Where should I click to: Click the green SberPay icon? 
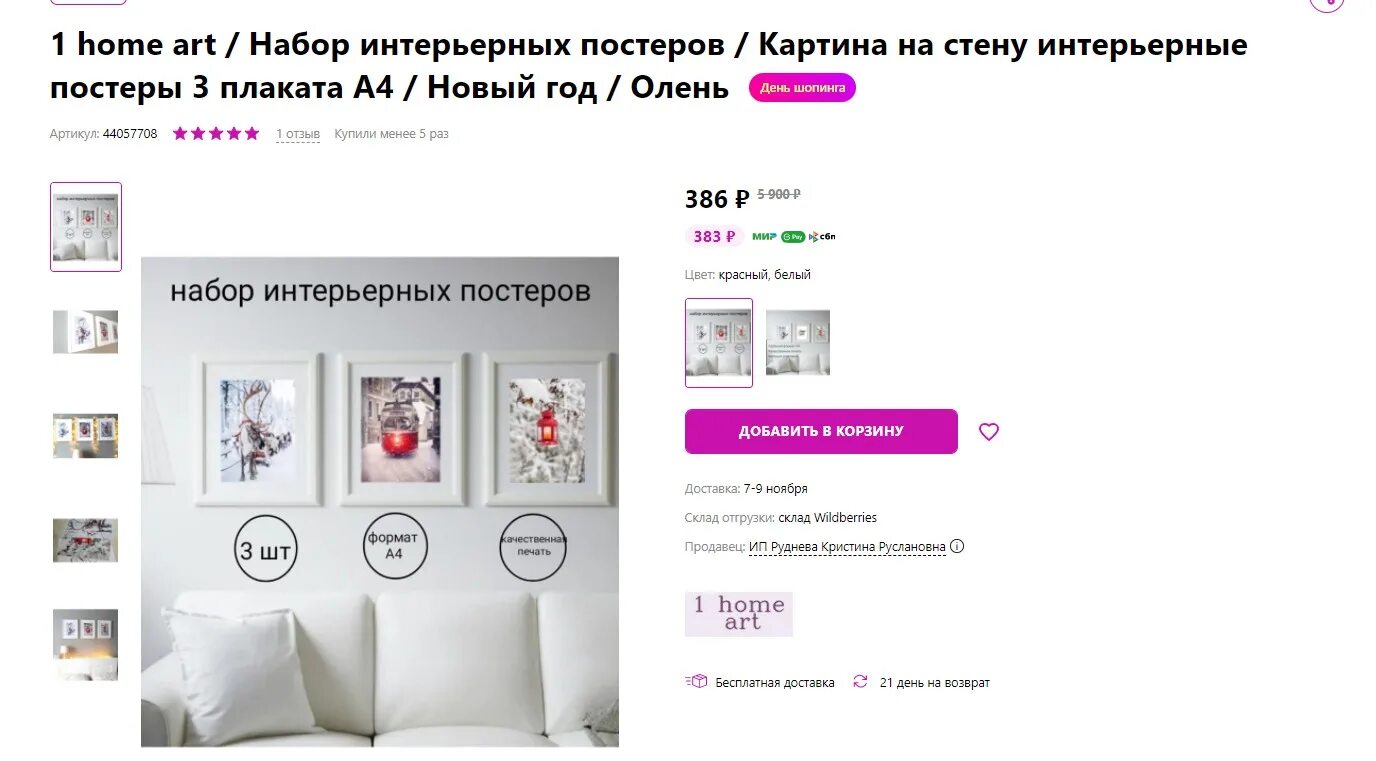793,237
